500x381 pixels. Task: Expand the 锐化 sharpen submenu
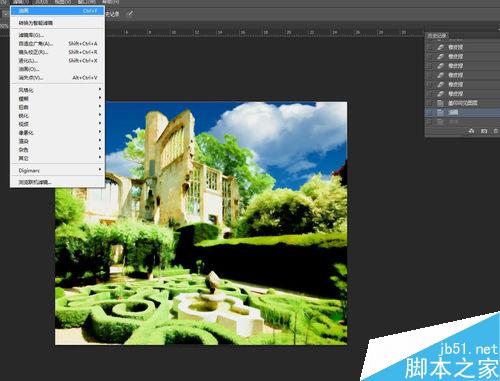[57, 116]
